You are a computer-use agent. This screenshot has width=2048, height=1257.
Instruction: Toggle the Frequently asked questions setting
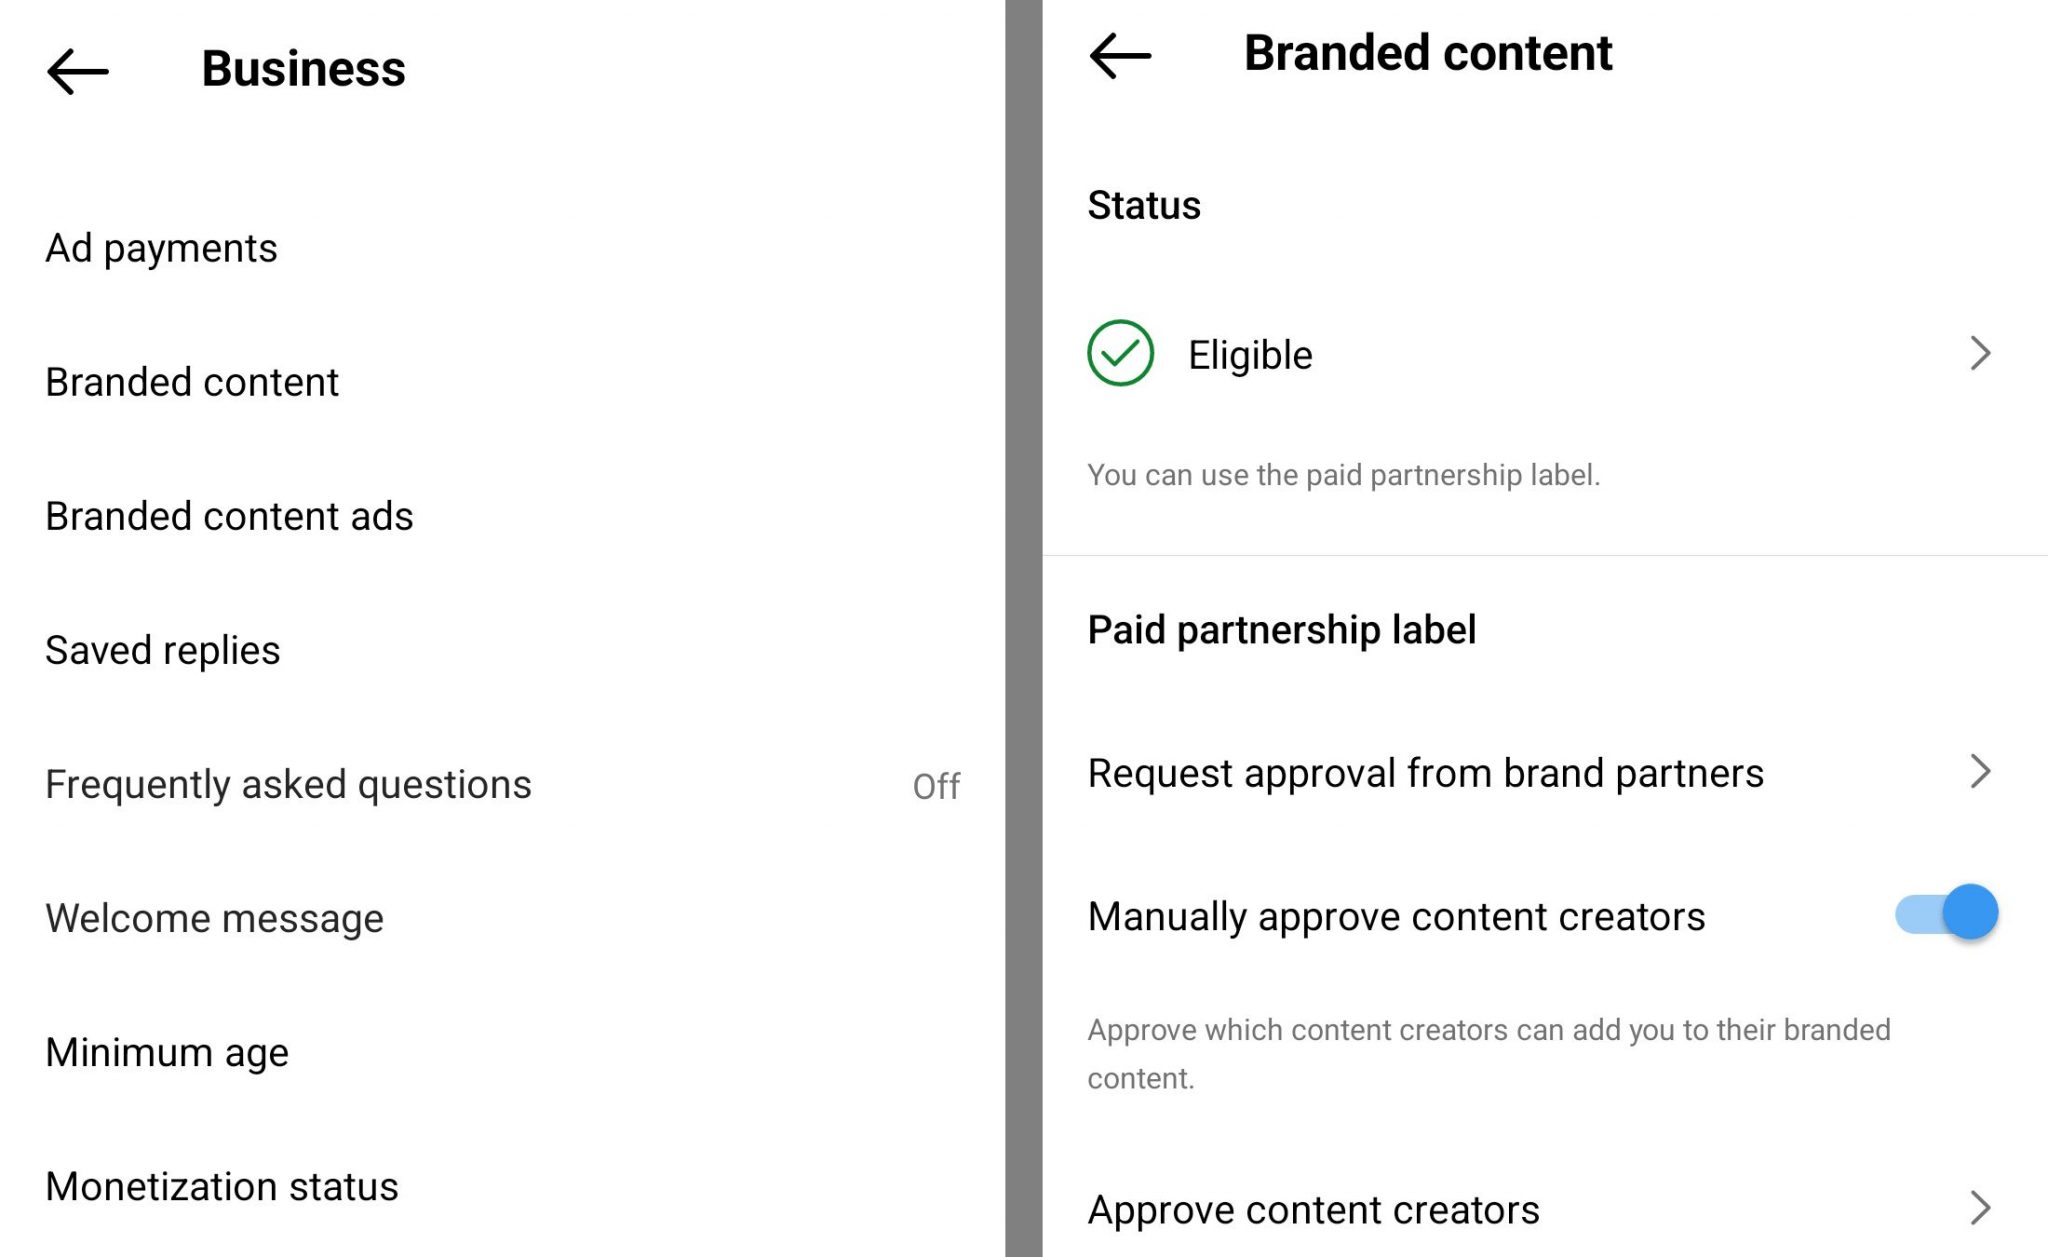point(289,784)
